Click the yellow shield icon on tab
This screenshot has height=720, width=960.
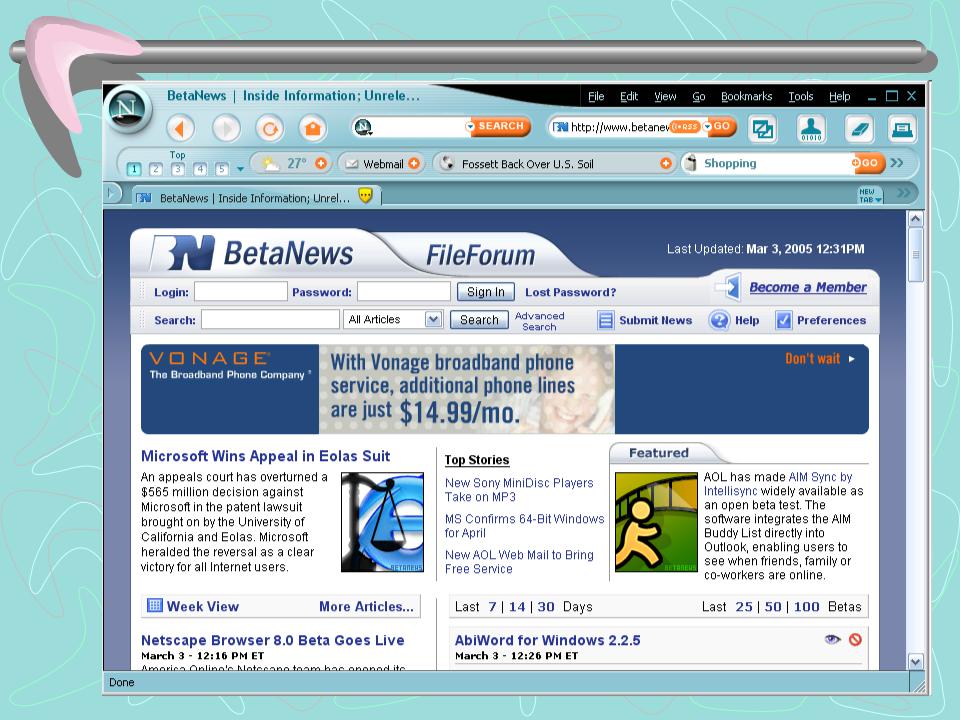pos(365,196)
